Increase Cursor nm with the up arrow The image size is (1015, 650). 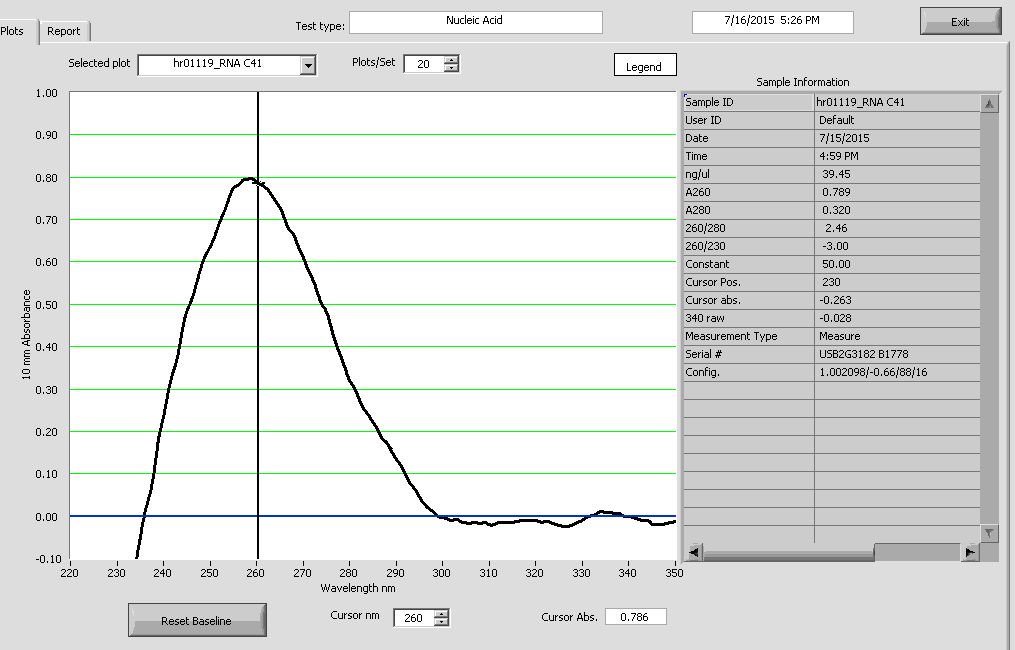pos(441,613)
